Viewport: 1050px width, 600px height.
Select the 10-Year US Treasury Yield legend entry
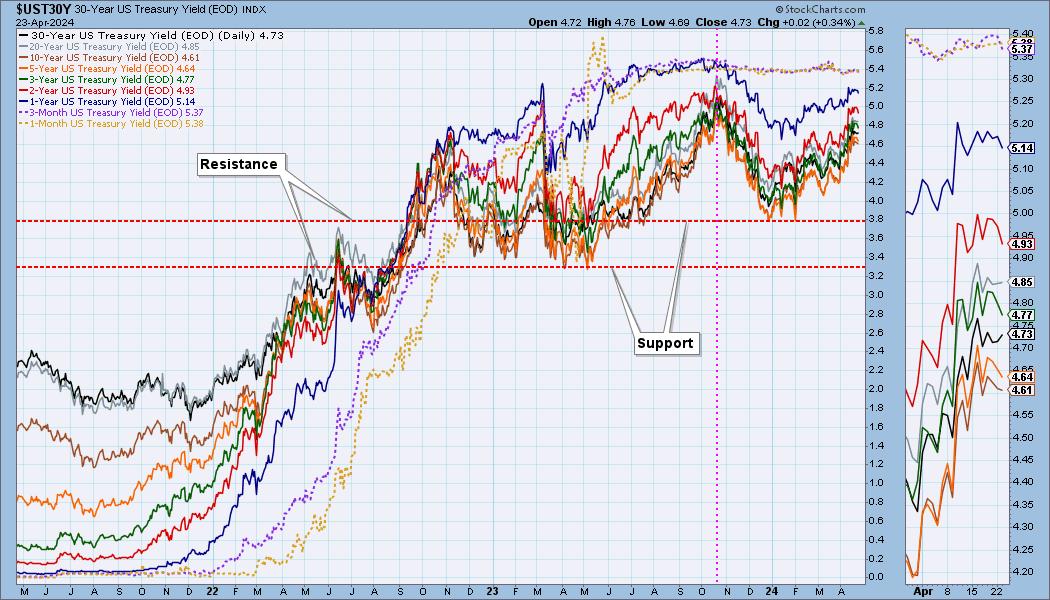tap(110, 58)
